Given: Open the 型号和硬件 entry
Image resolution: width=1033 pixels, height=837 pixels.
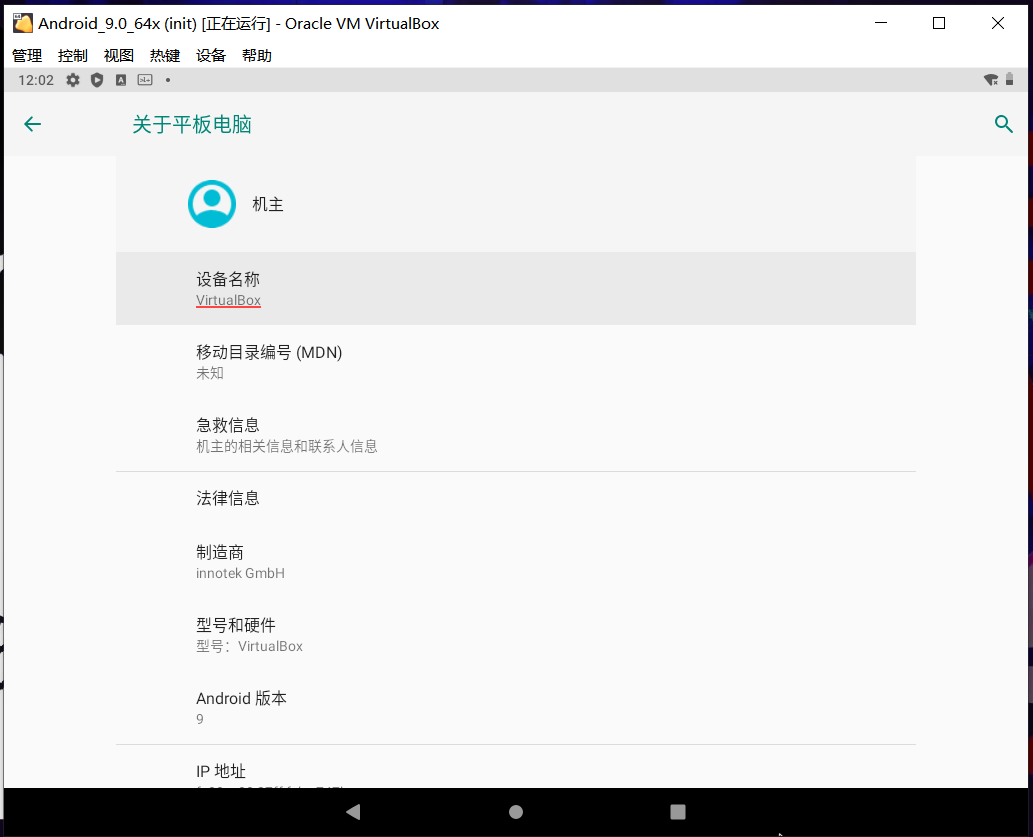Looking at the screenshot, I should click(516, 635).
